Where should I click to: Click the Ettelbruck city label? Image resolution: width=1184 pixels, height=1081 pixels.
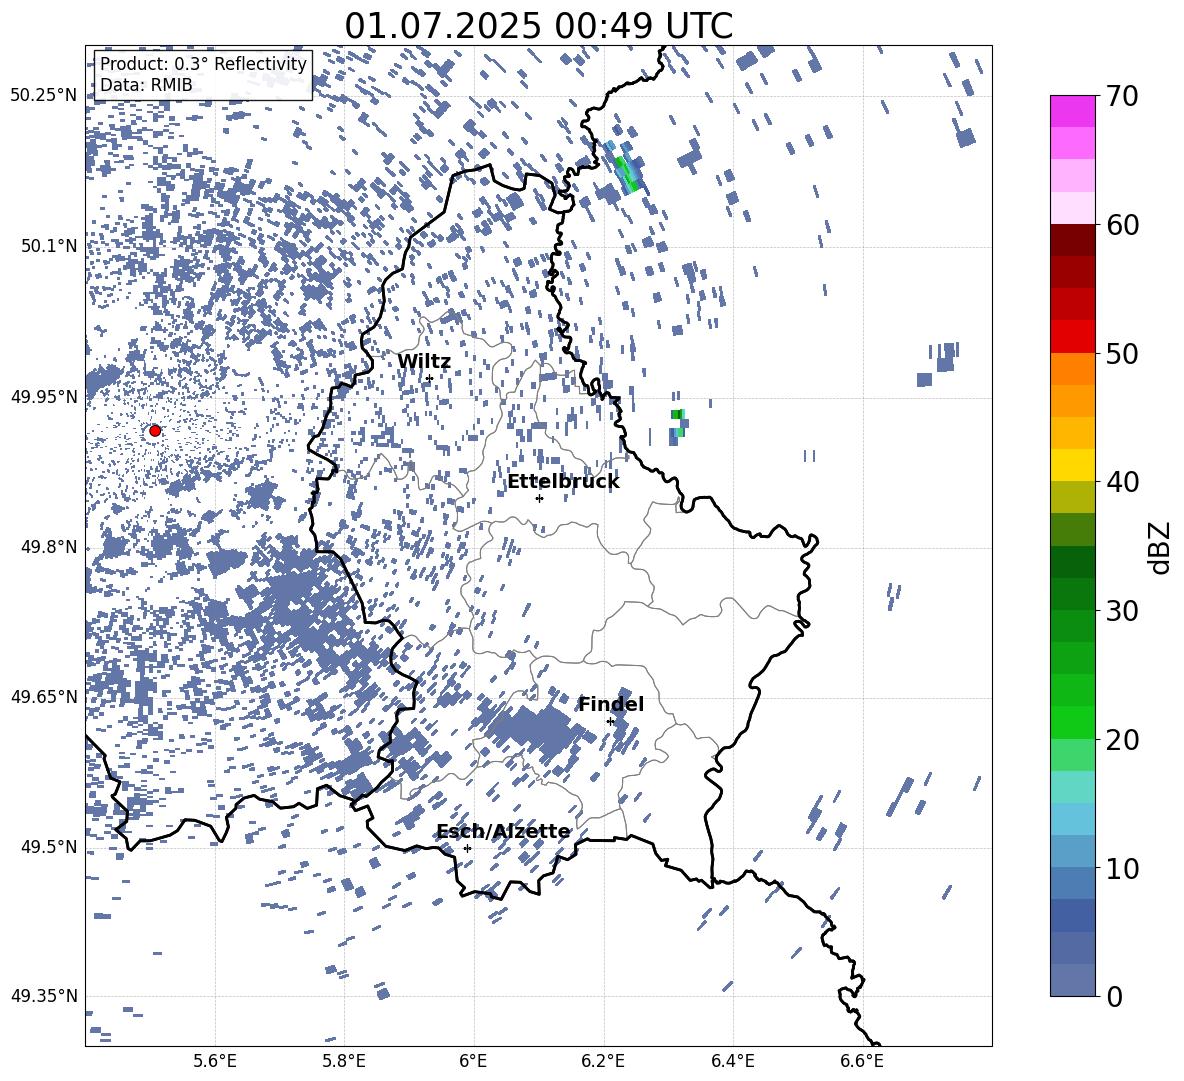(563, 482)
